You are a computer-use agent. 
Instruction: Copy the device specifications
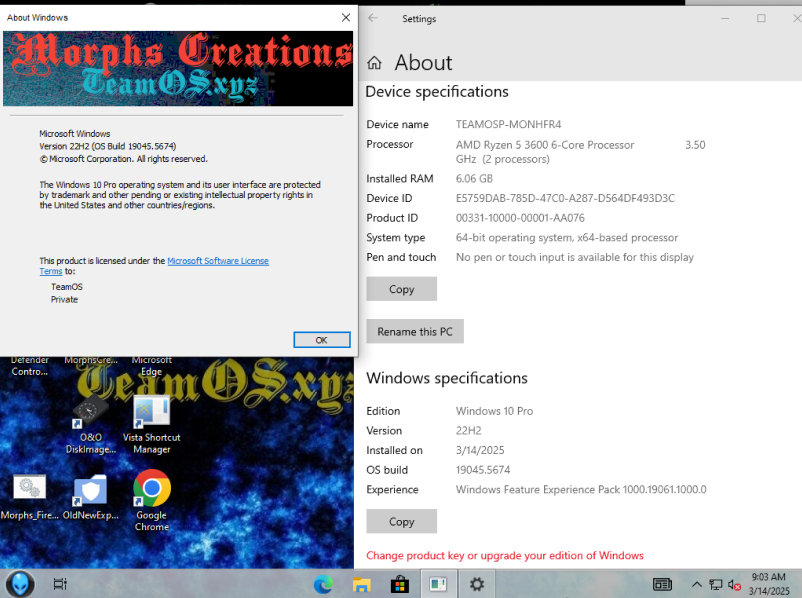pos(402,289)
